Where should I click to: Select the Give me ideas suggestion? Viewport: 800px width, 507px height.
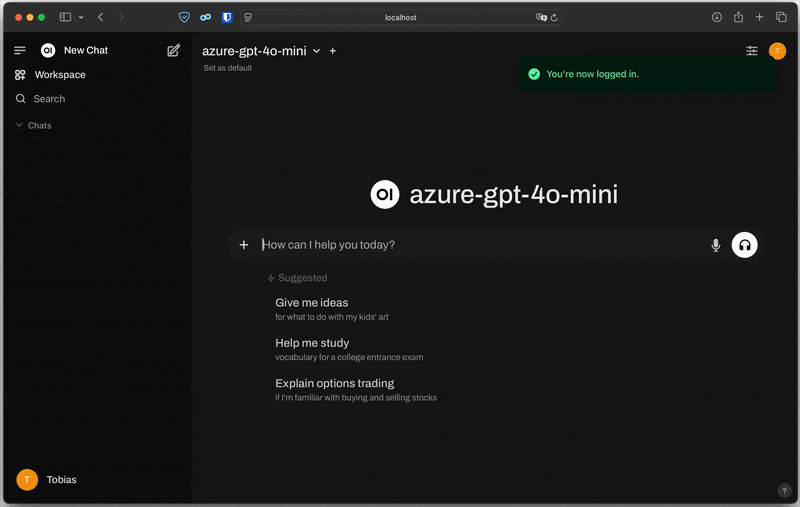(x=332, y=309)
